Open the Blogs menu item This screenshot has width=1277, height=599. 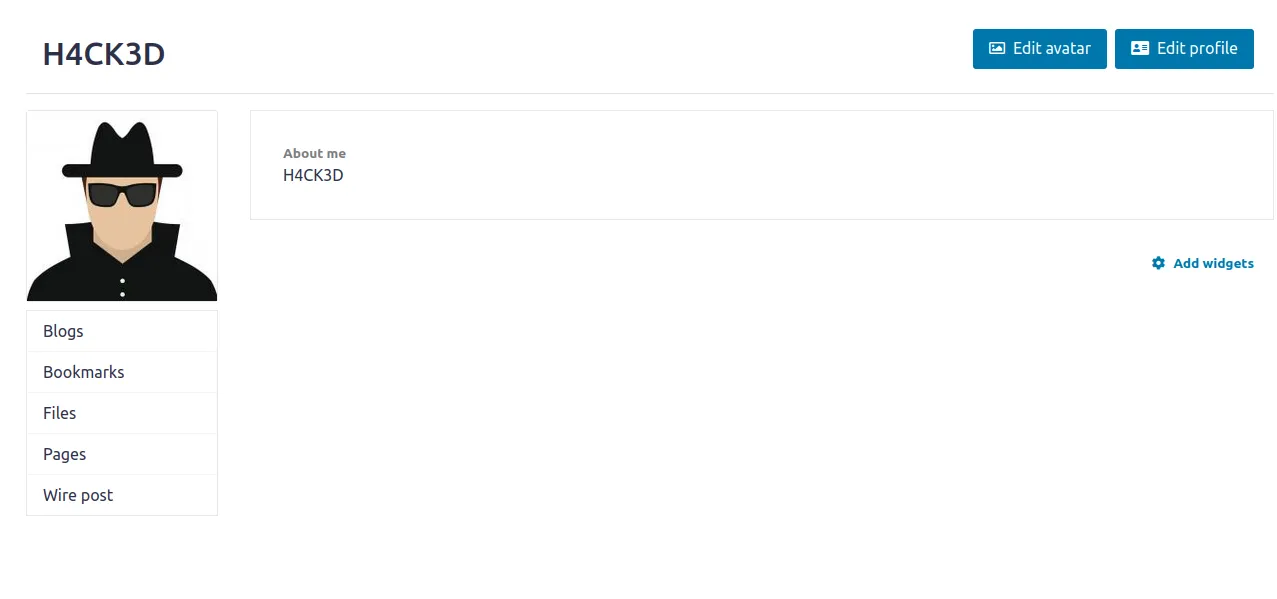(x=63, y=331)
